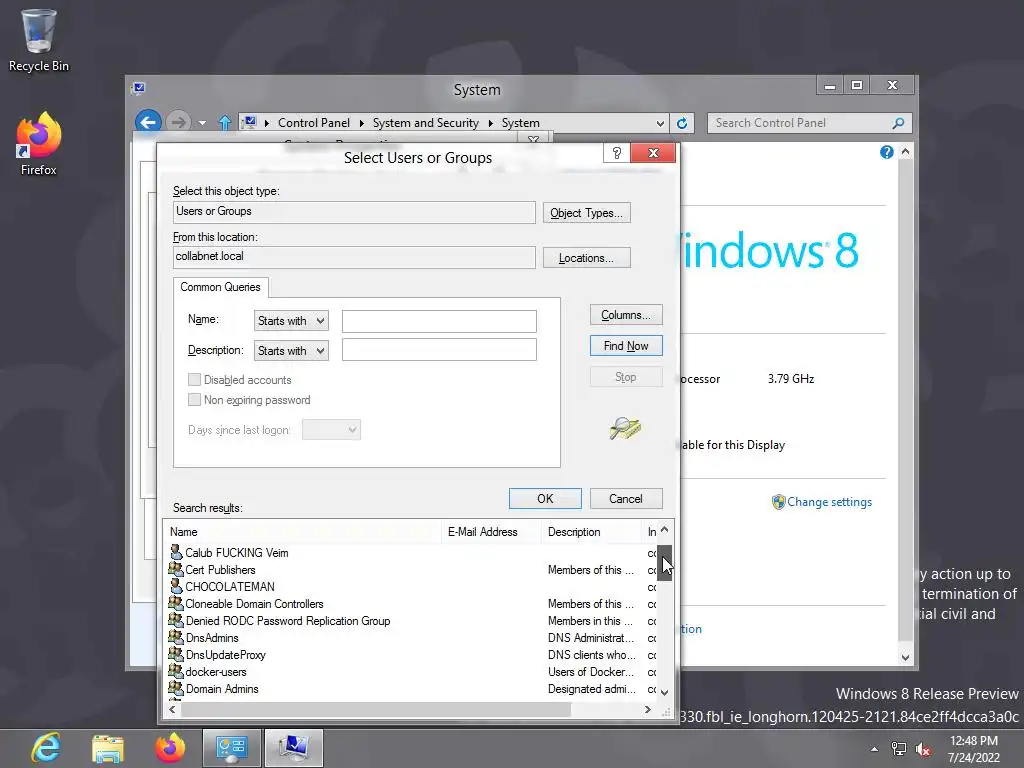Click the Description column header

coord(591,532)
